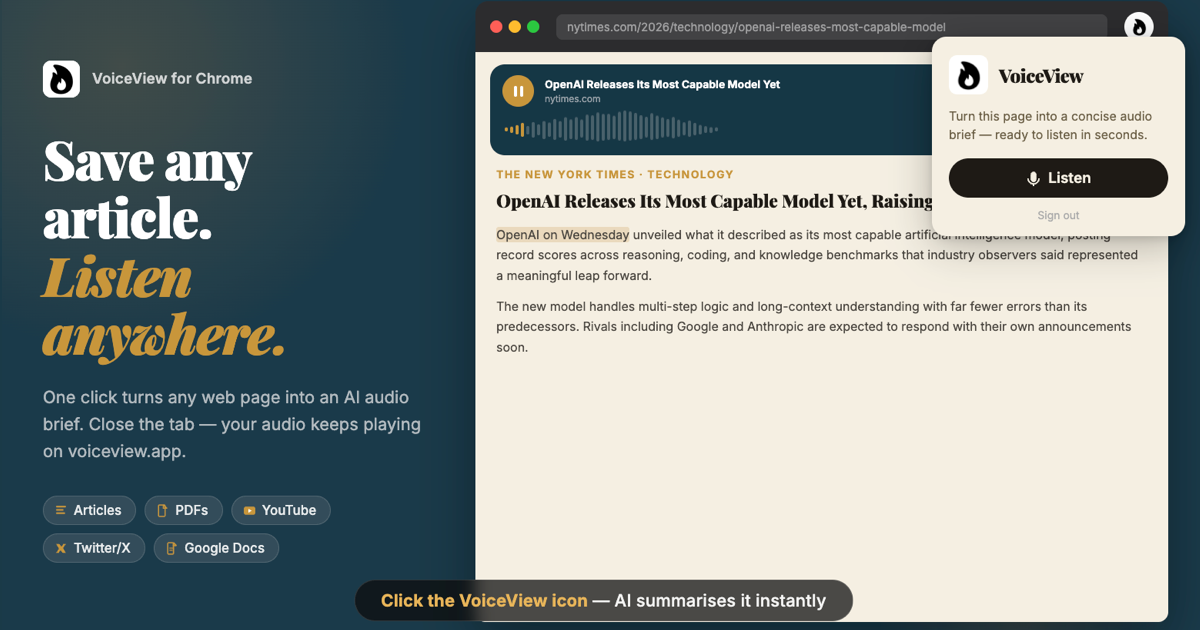Click the highlighted text 'OpenAI on Wednesday'
The width and height of the screenshot is (1200, 630).
(x=562, y=234)
